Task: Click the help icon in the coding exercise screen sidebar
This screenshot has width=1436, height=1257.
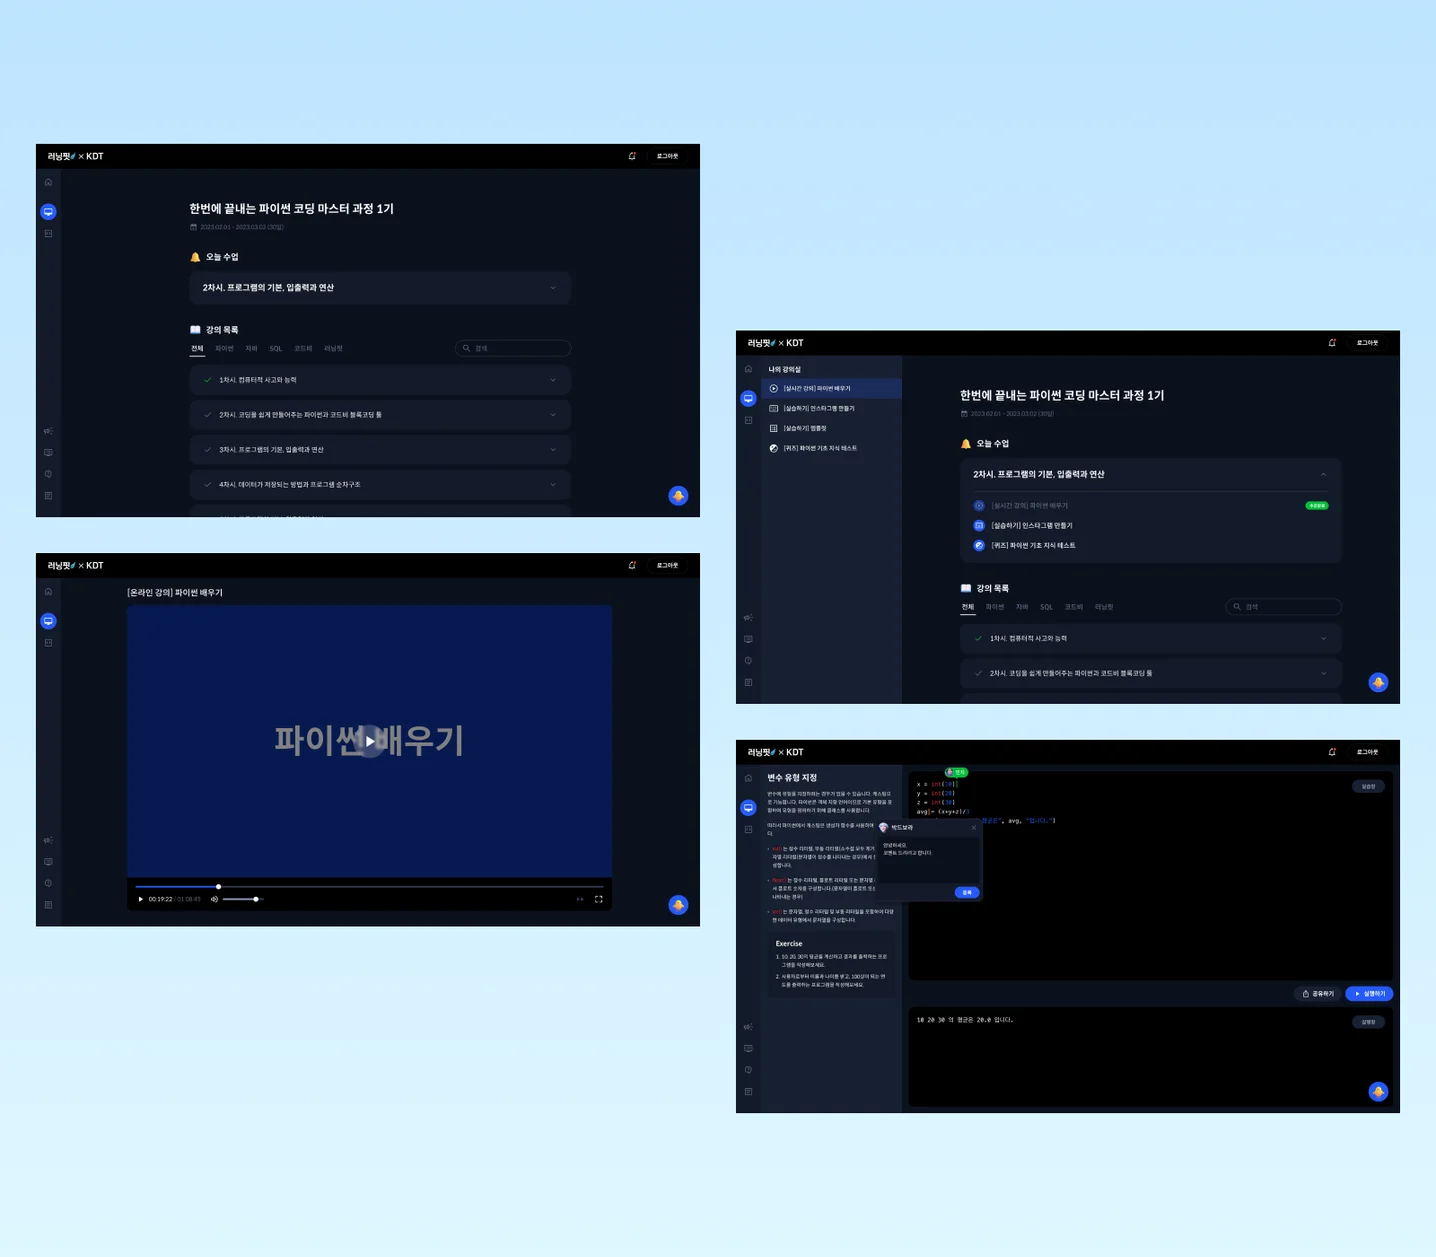Action: (748, 1070)
